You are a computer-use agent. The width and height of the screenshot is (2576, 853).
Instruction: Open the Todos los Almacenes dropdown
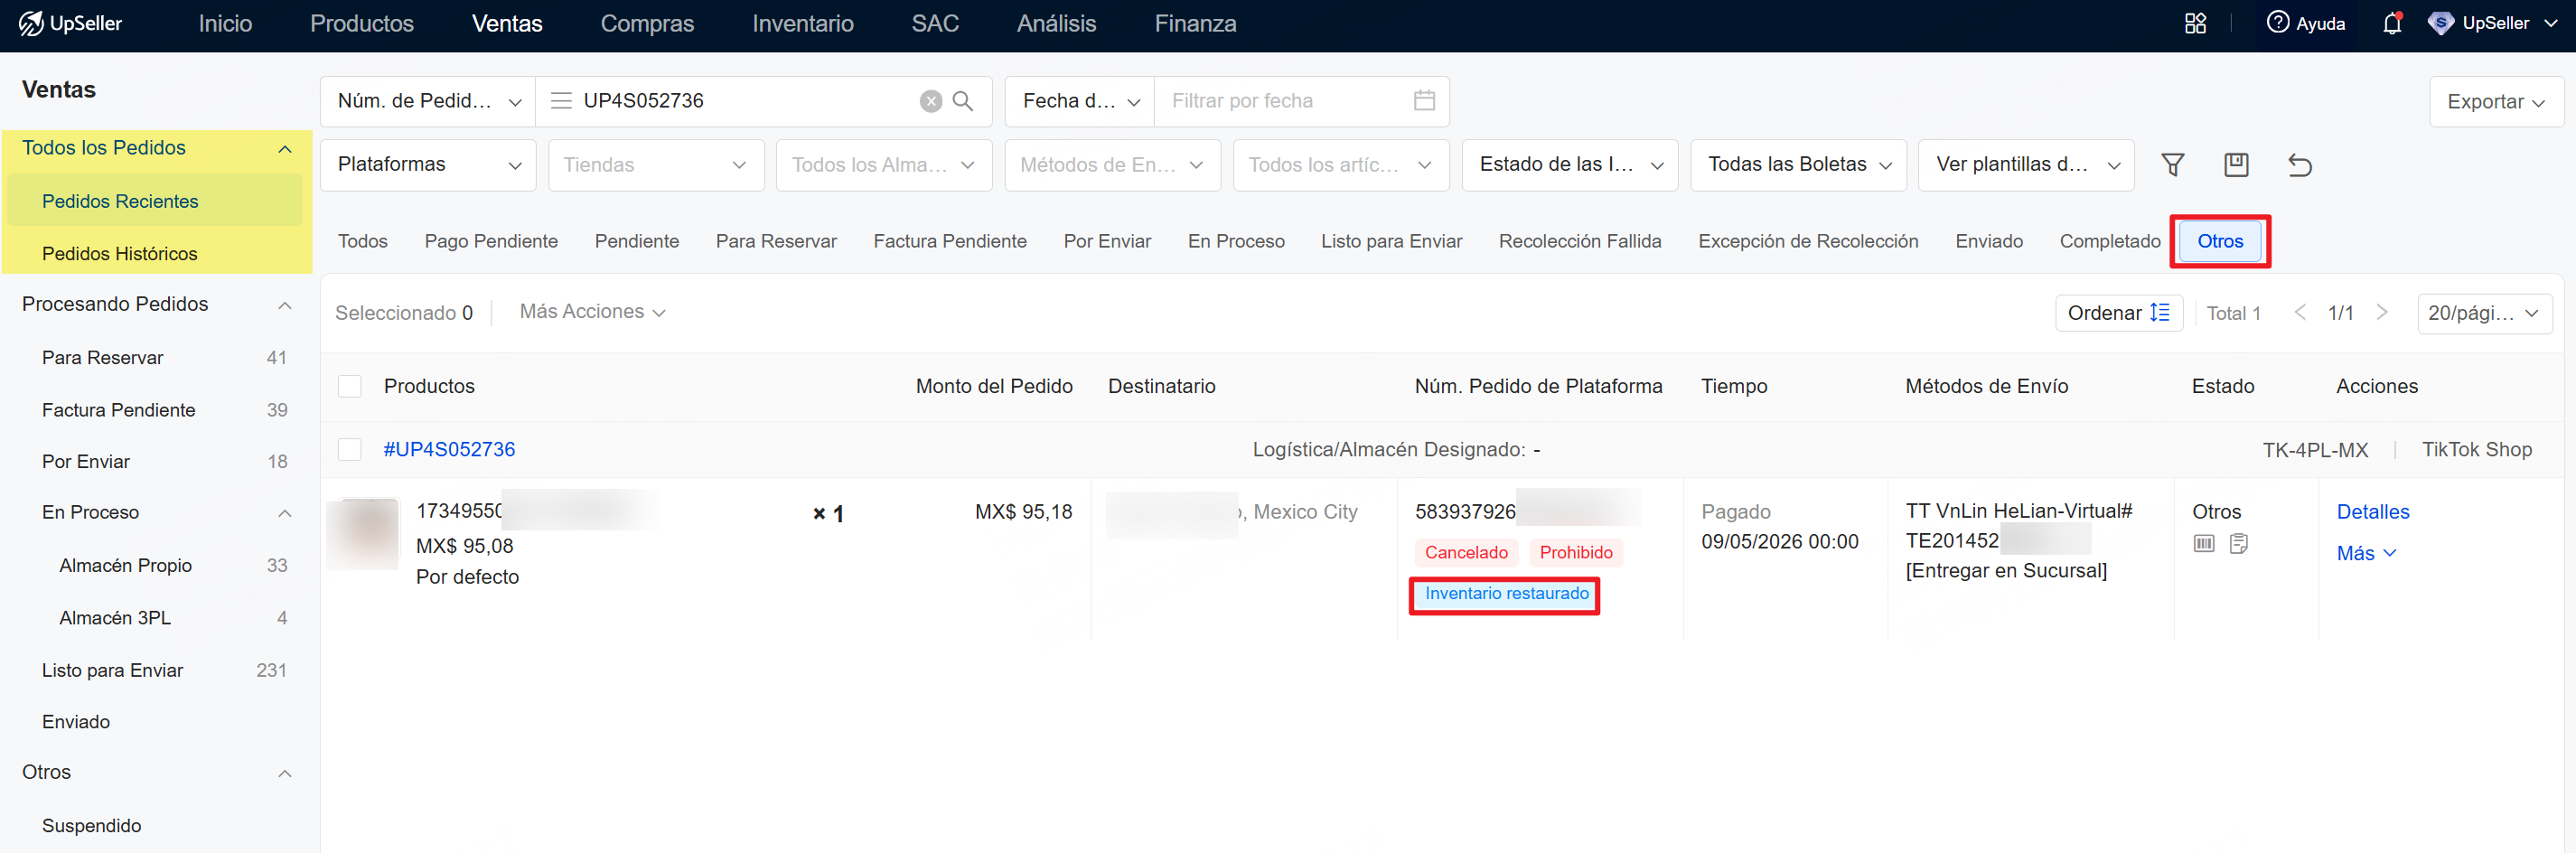tap(884, 165)
